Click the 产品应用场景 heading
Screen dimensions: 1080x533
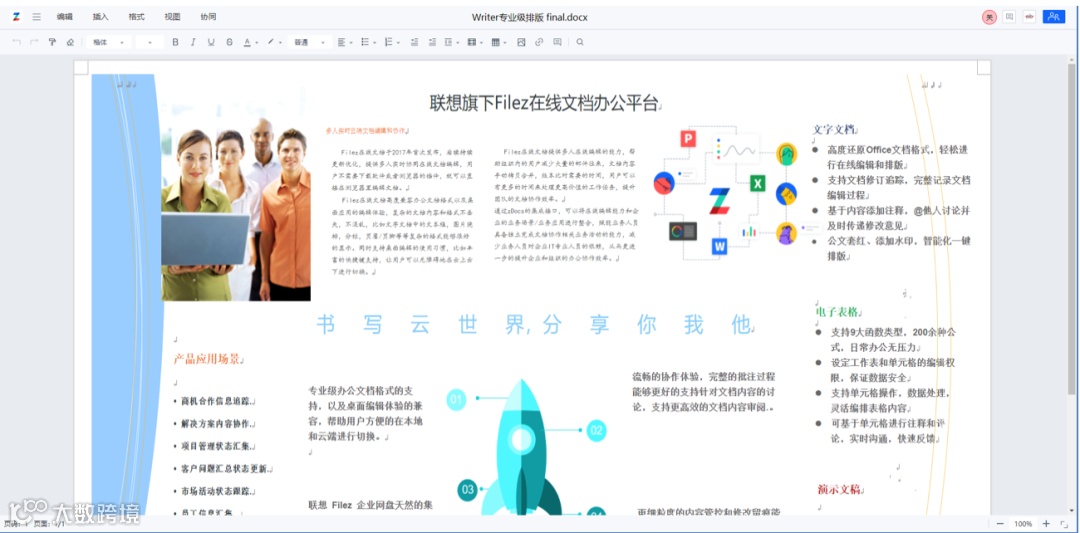[x=207, y=359]
